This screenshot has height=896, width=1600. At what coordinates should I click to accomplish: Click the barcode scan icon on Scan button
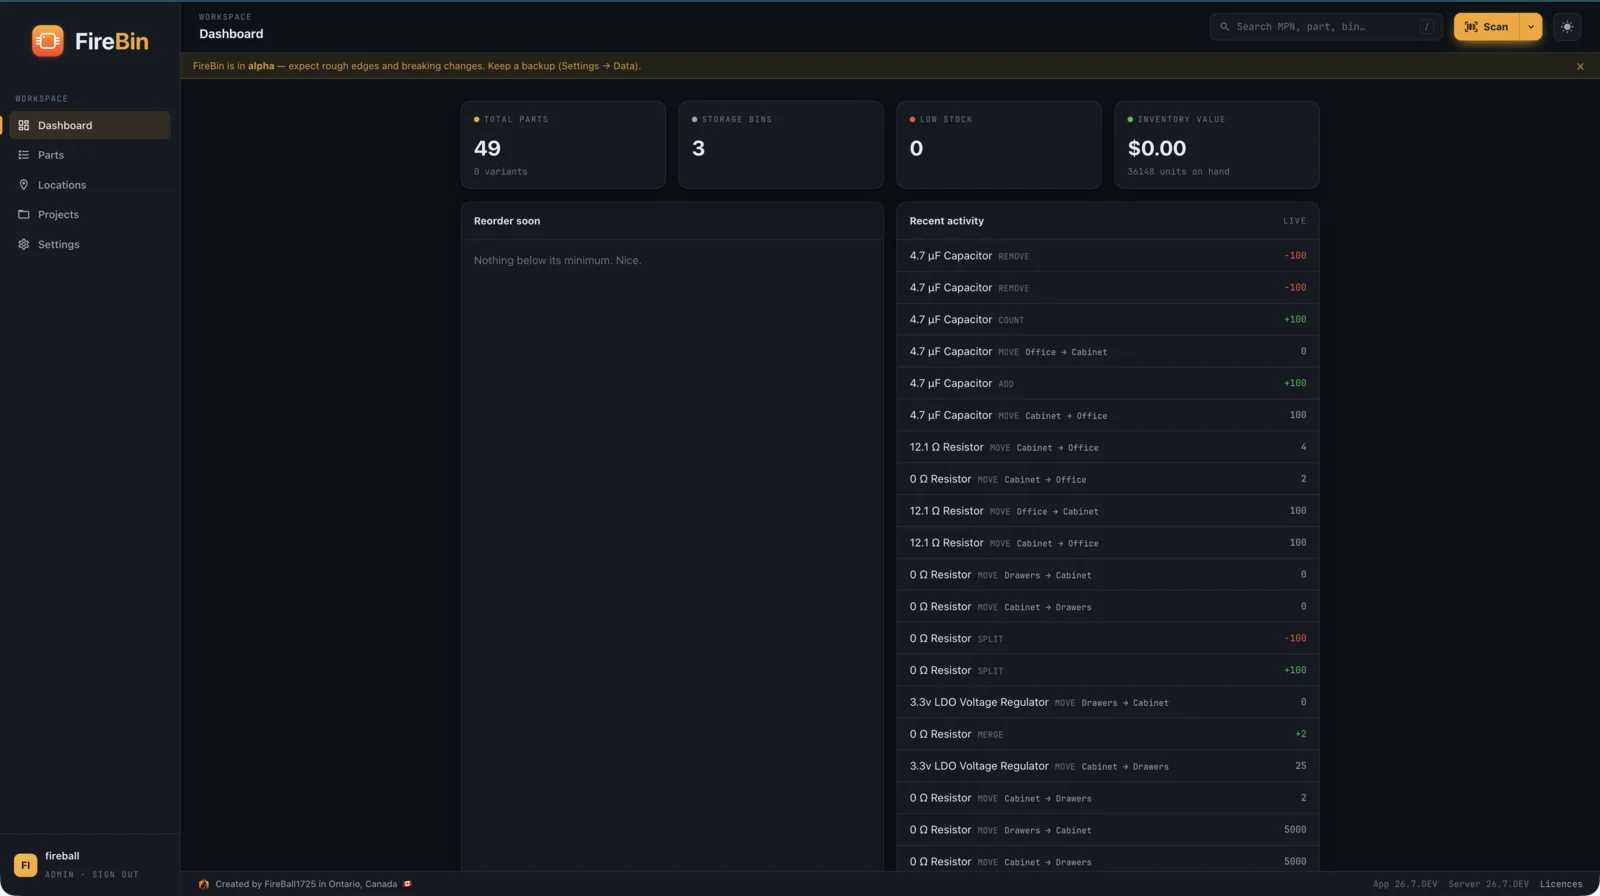(1471, 27)
